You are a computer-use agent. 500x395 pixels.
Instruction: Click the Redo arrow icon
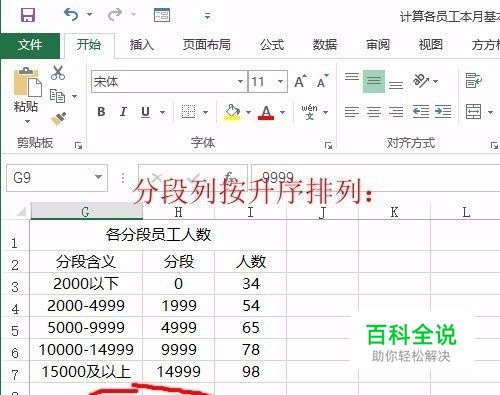[x=115, y=15]
